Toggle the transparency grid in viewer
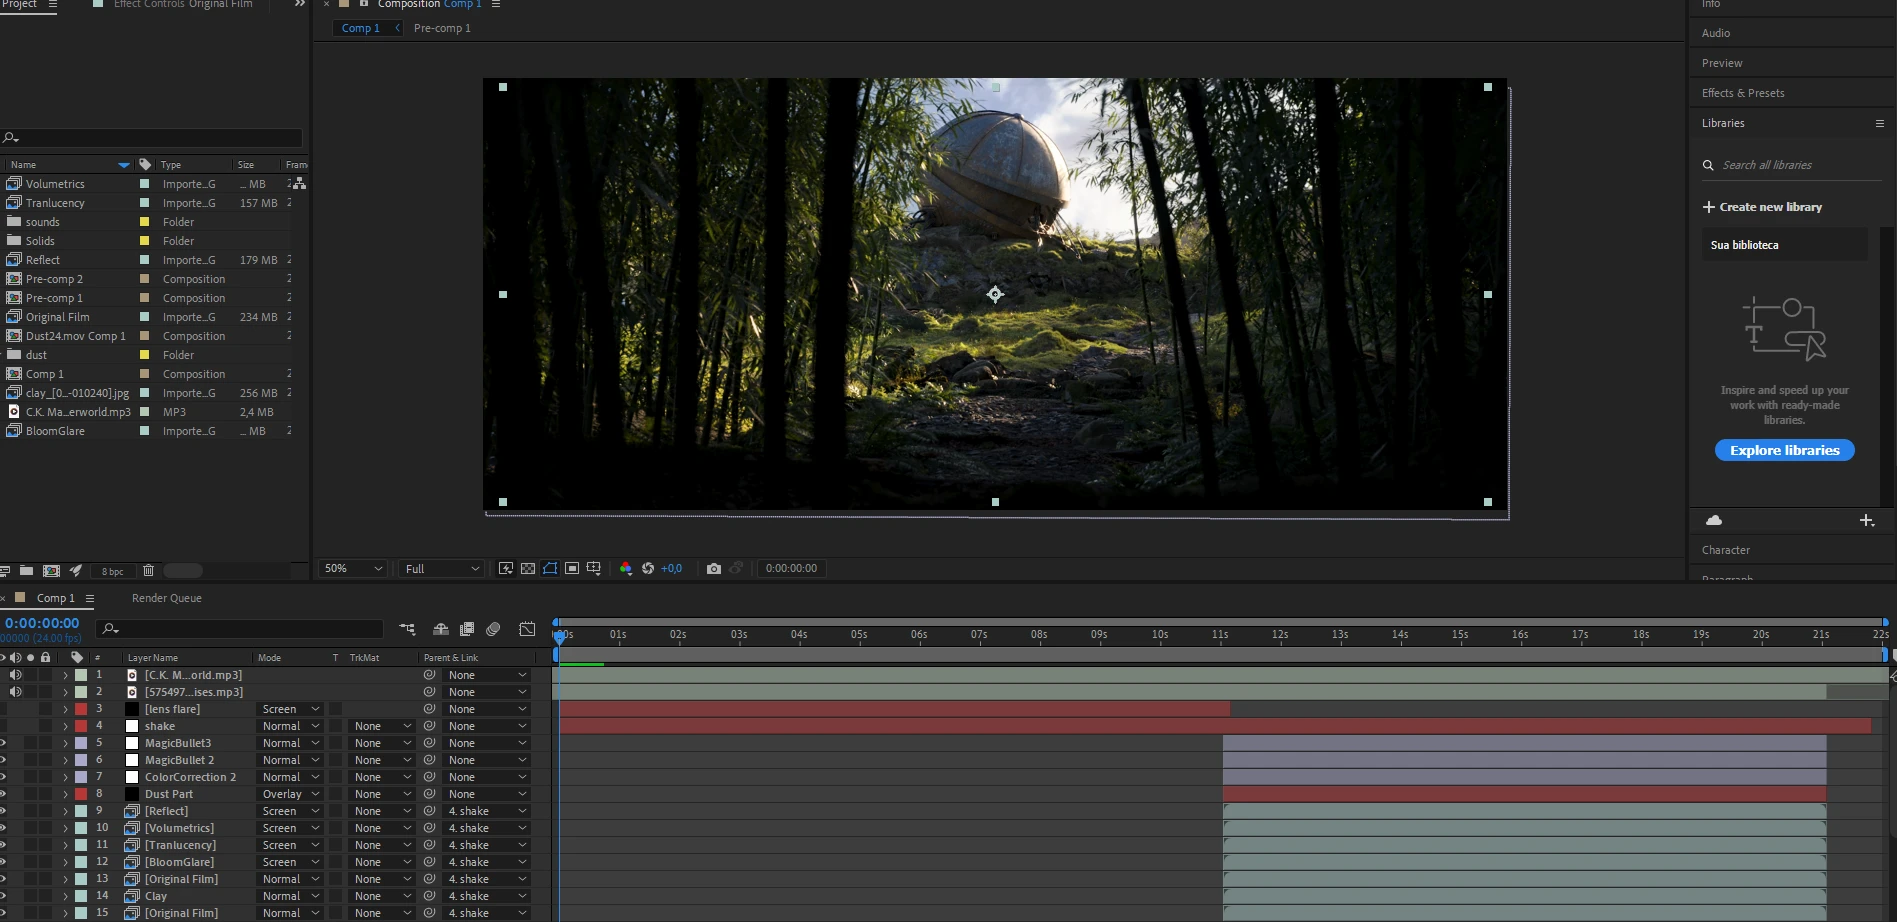 point(528,568)
